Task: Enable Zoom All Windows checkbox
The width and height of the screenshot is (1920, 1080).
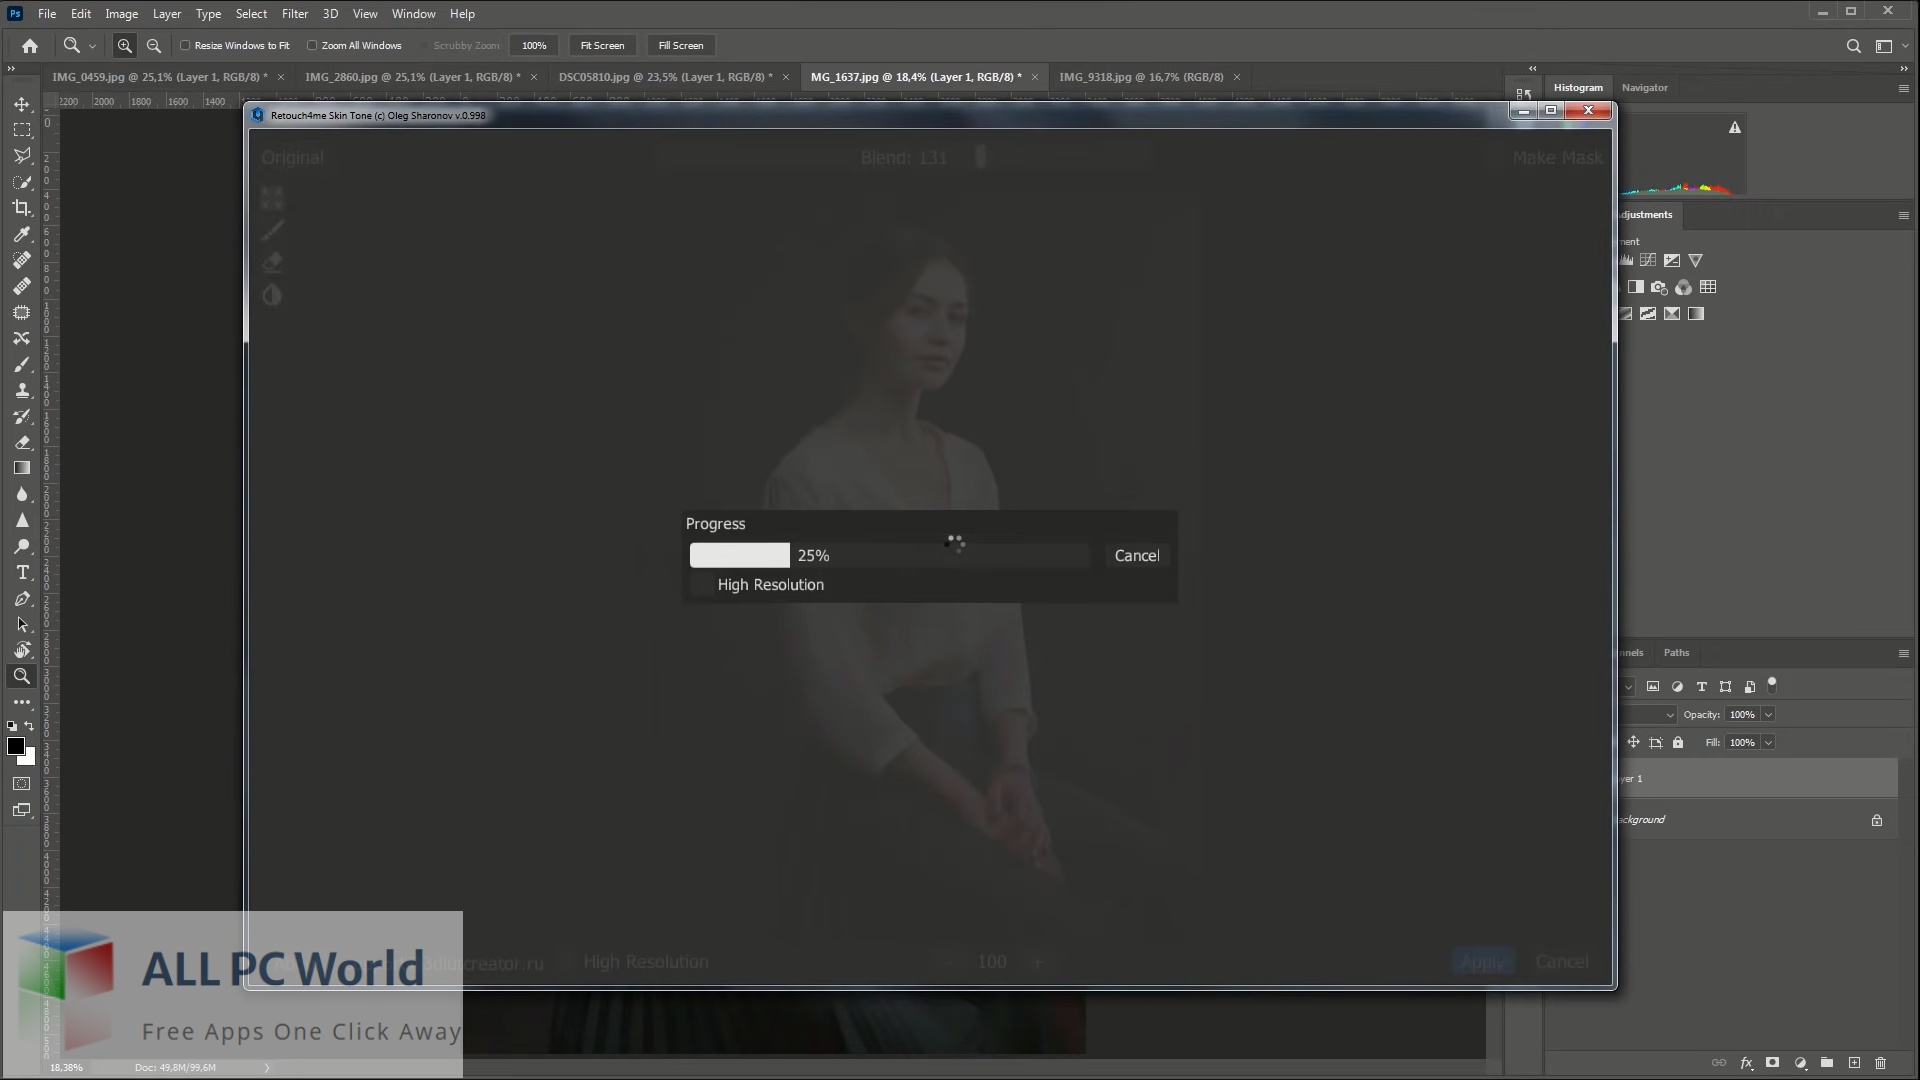Action: (x=312, y=46)
